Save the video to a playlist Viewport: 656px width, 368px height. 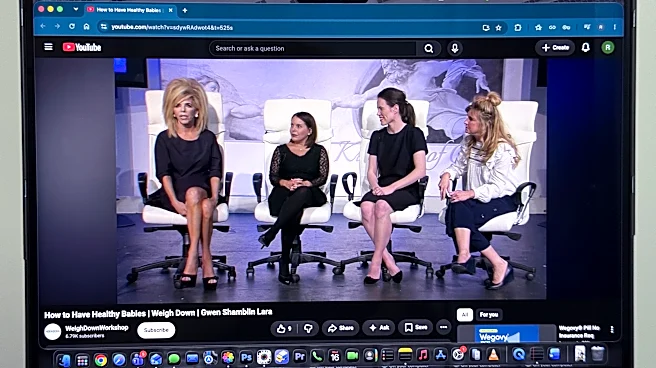click(415, 327)
